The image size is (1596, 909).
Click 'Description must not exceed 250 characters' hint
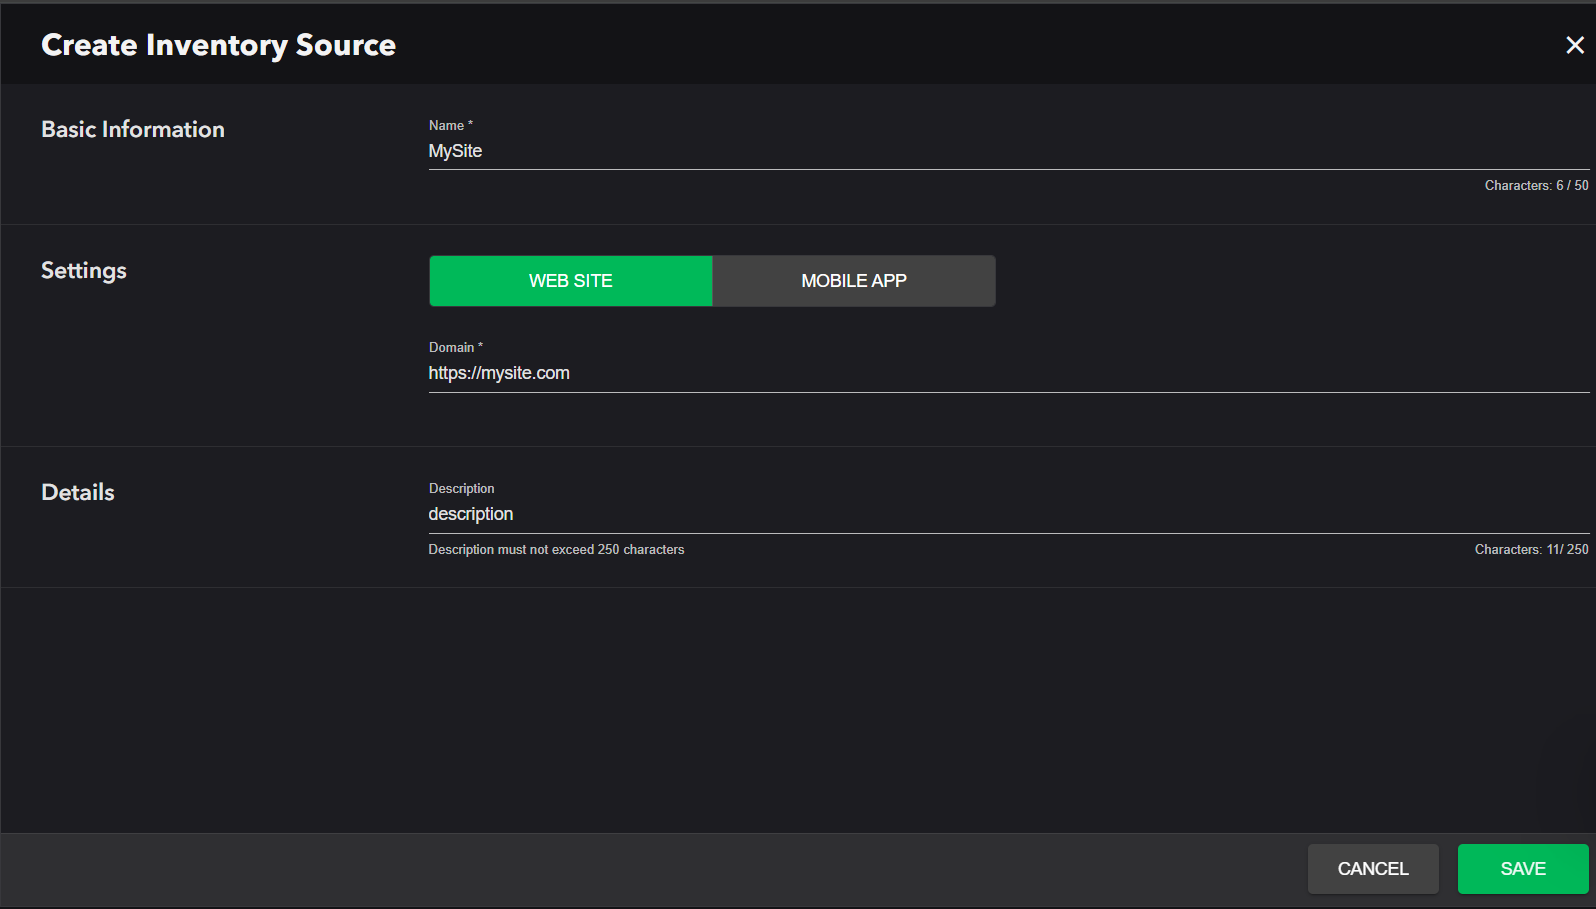(556, 550)
